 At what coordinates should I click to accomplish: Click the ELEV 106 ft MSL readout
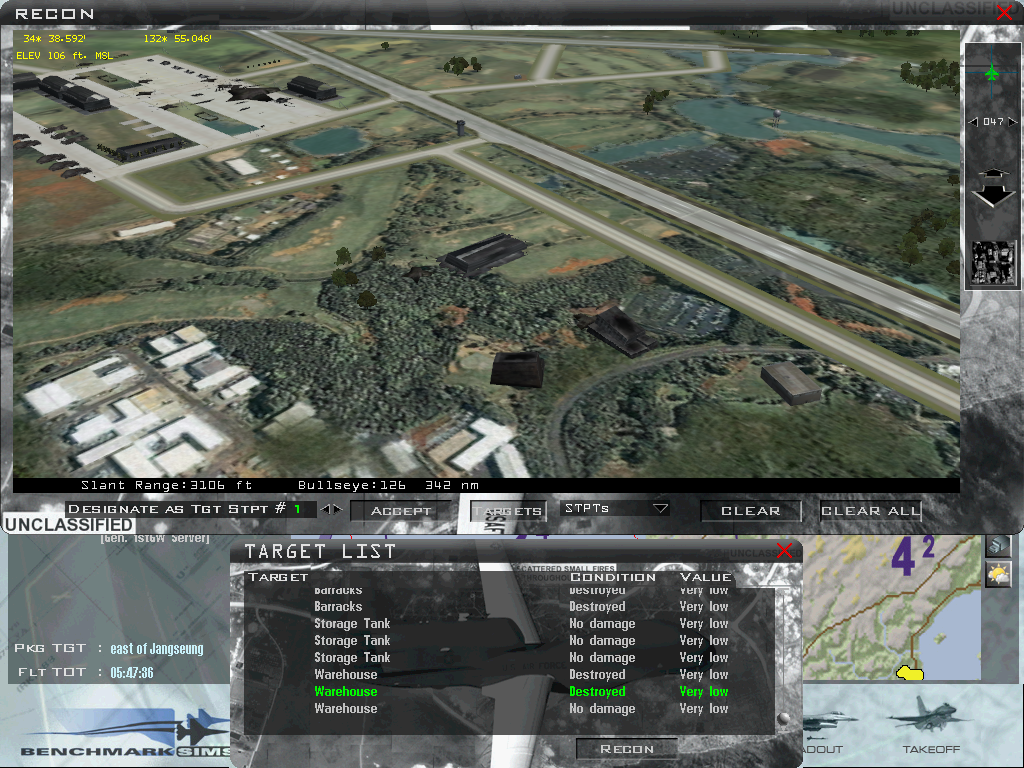tap(65, 56)
